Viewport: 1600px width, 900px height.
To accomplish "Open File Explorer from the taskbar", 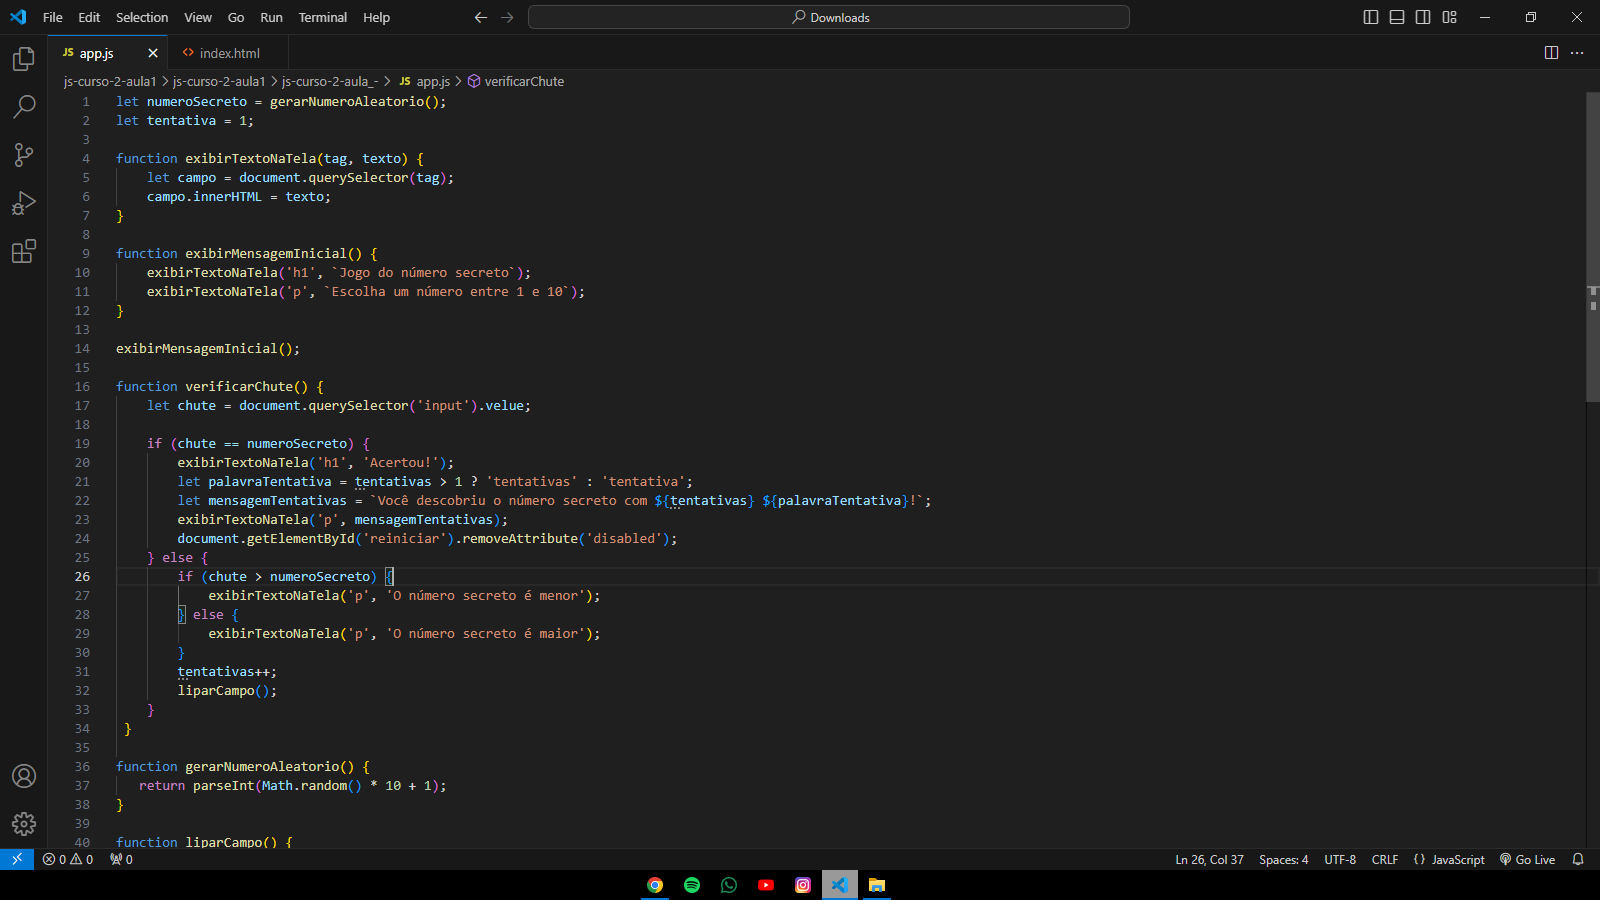I will [x=877, y=885].
